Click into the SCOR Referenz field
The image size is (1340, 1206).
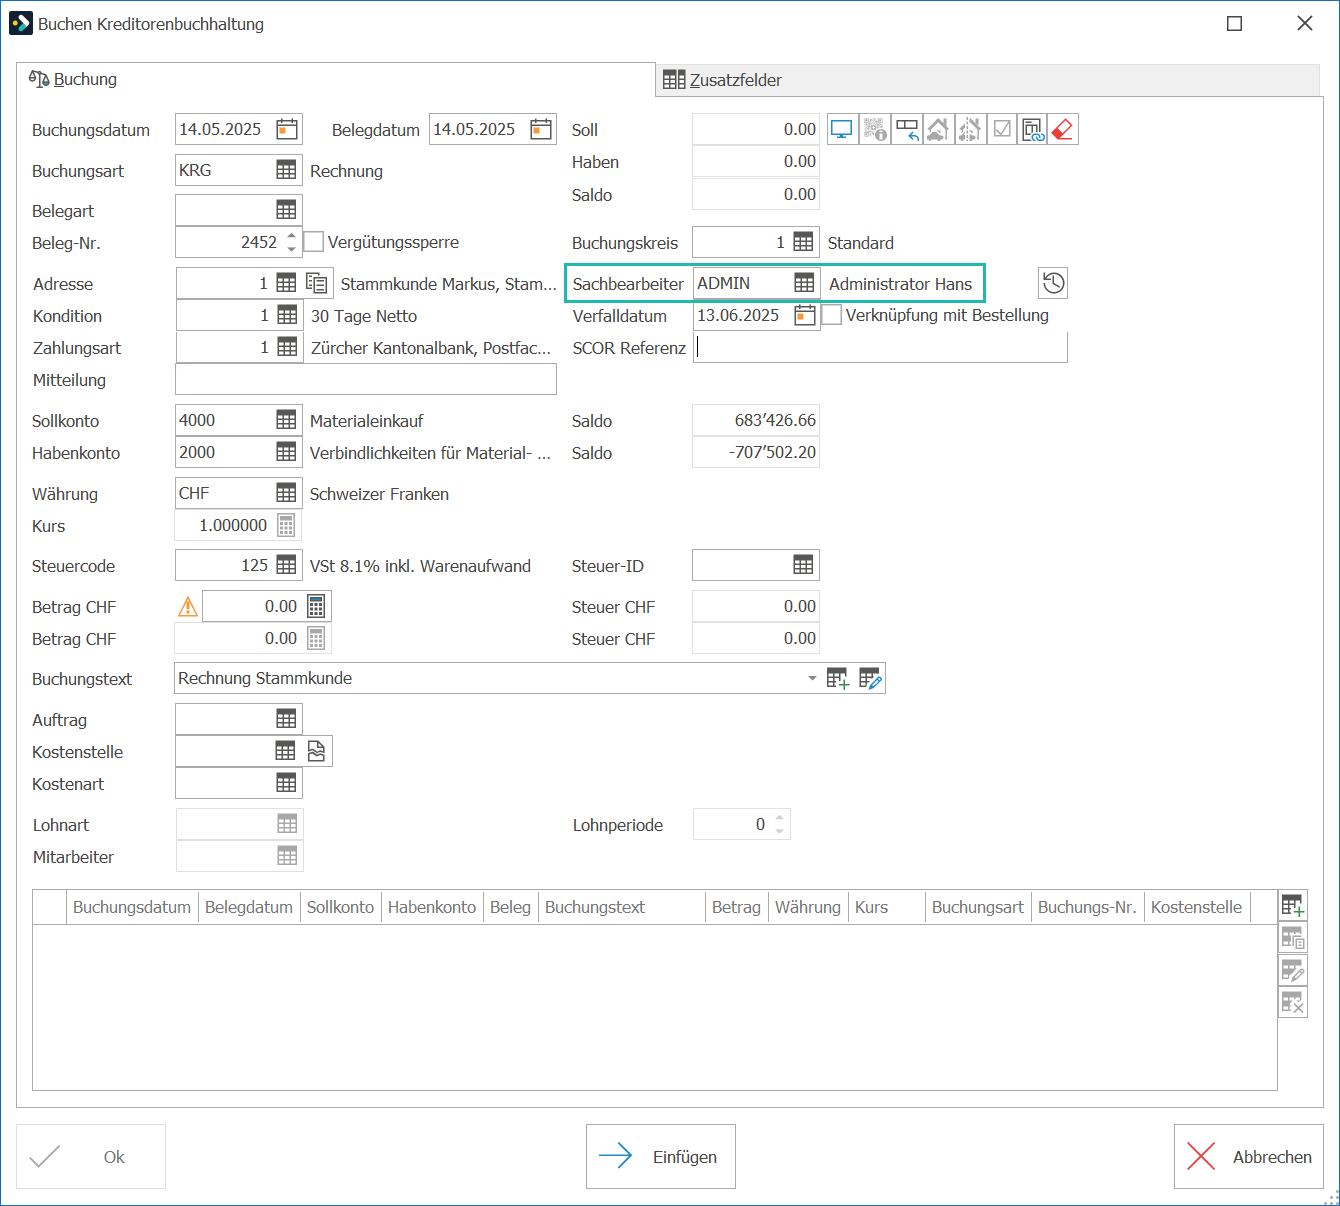[880, 347]
